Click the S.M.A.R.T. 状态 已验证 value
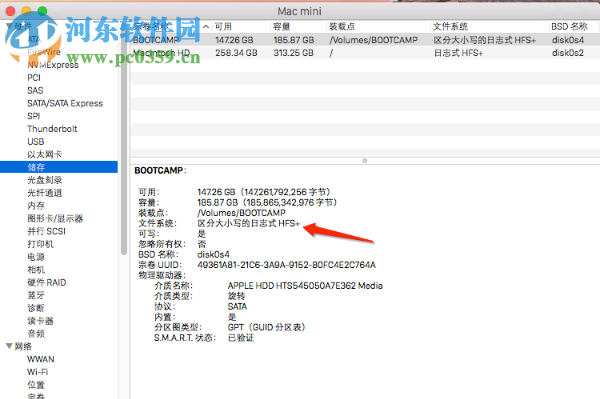600x399 pixels. (241, 337)
